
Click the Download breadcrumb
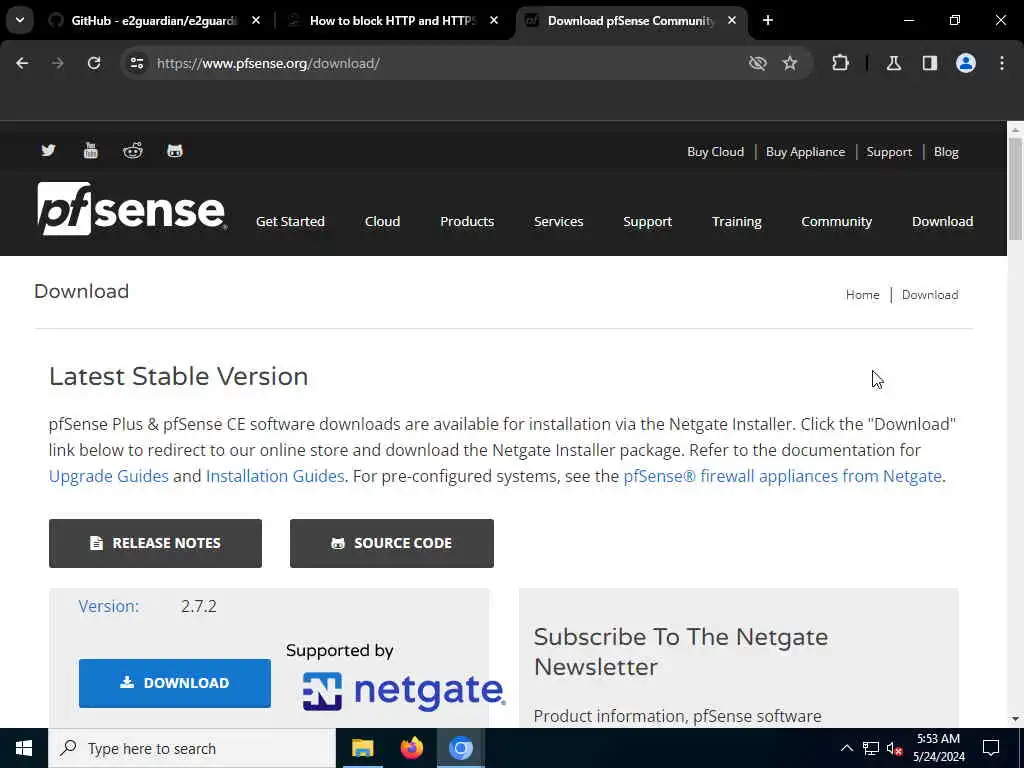930,295
